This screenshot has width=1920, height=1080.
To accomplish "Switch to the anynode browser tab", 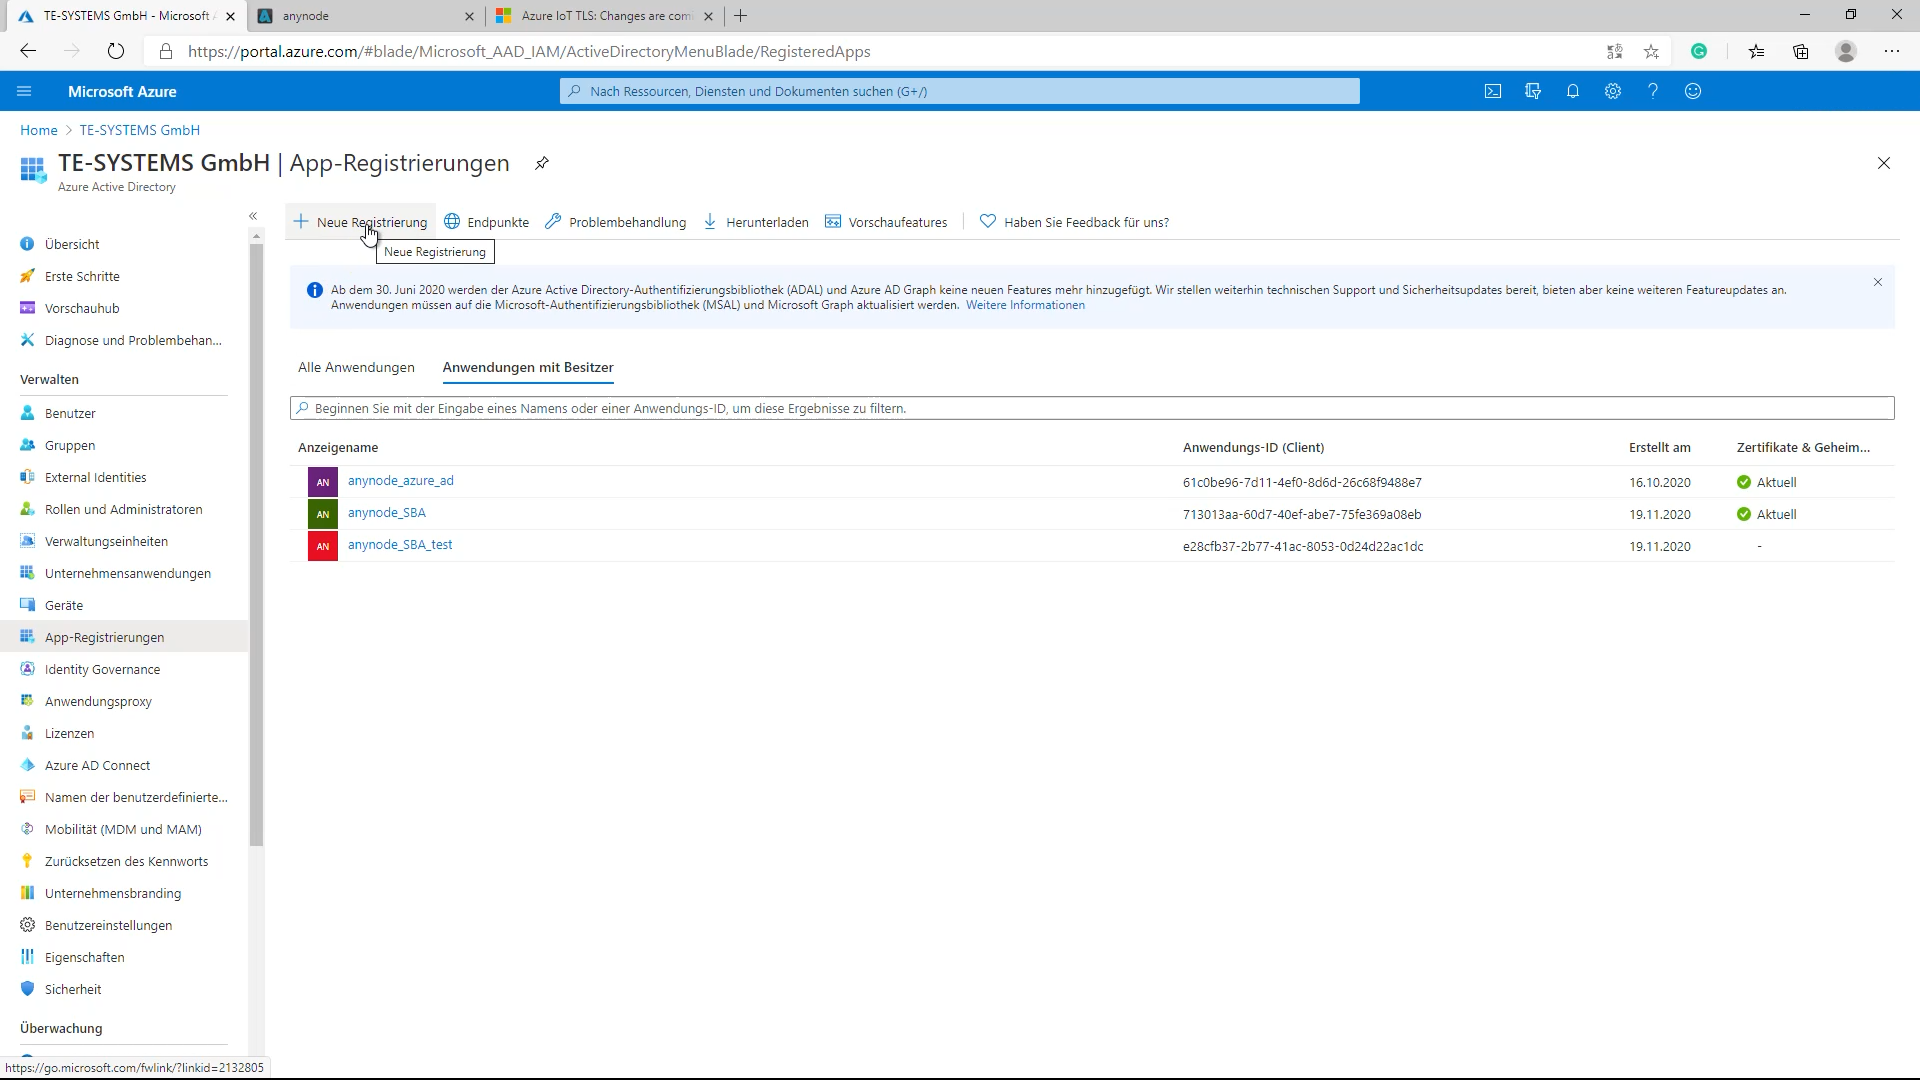I will (366, 16).
